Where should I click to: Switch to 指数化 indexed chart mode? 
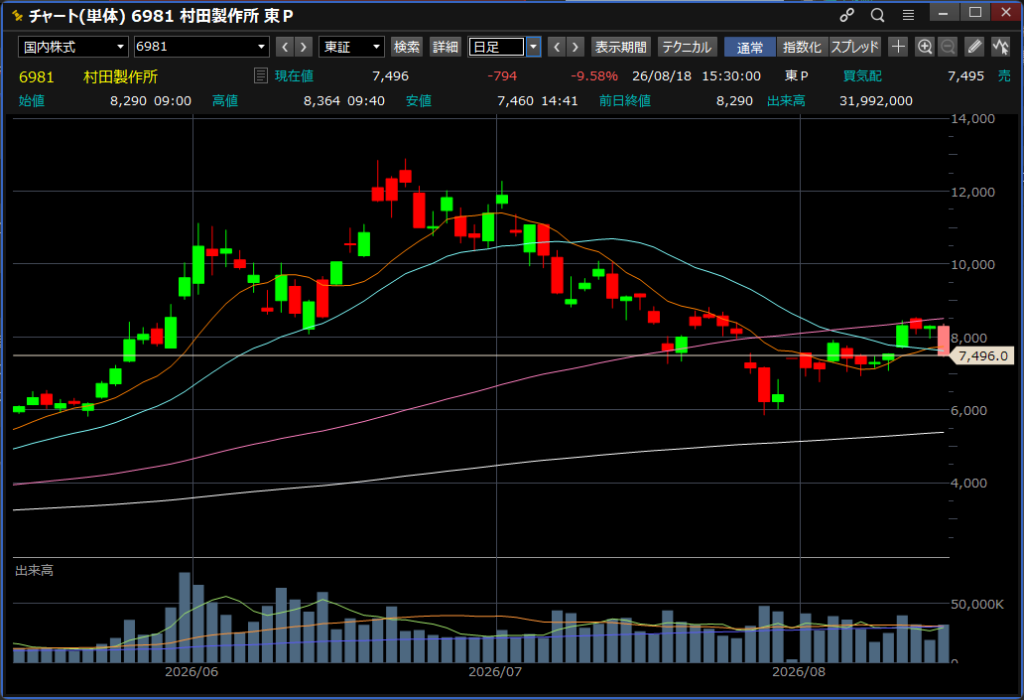(802, 47)
